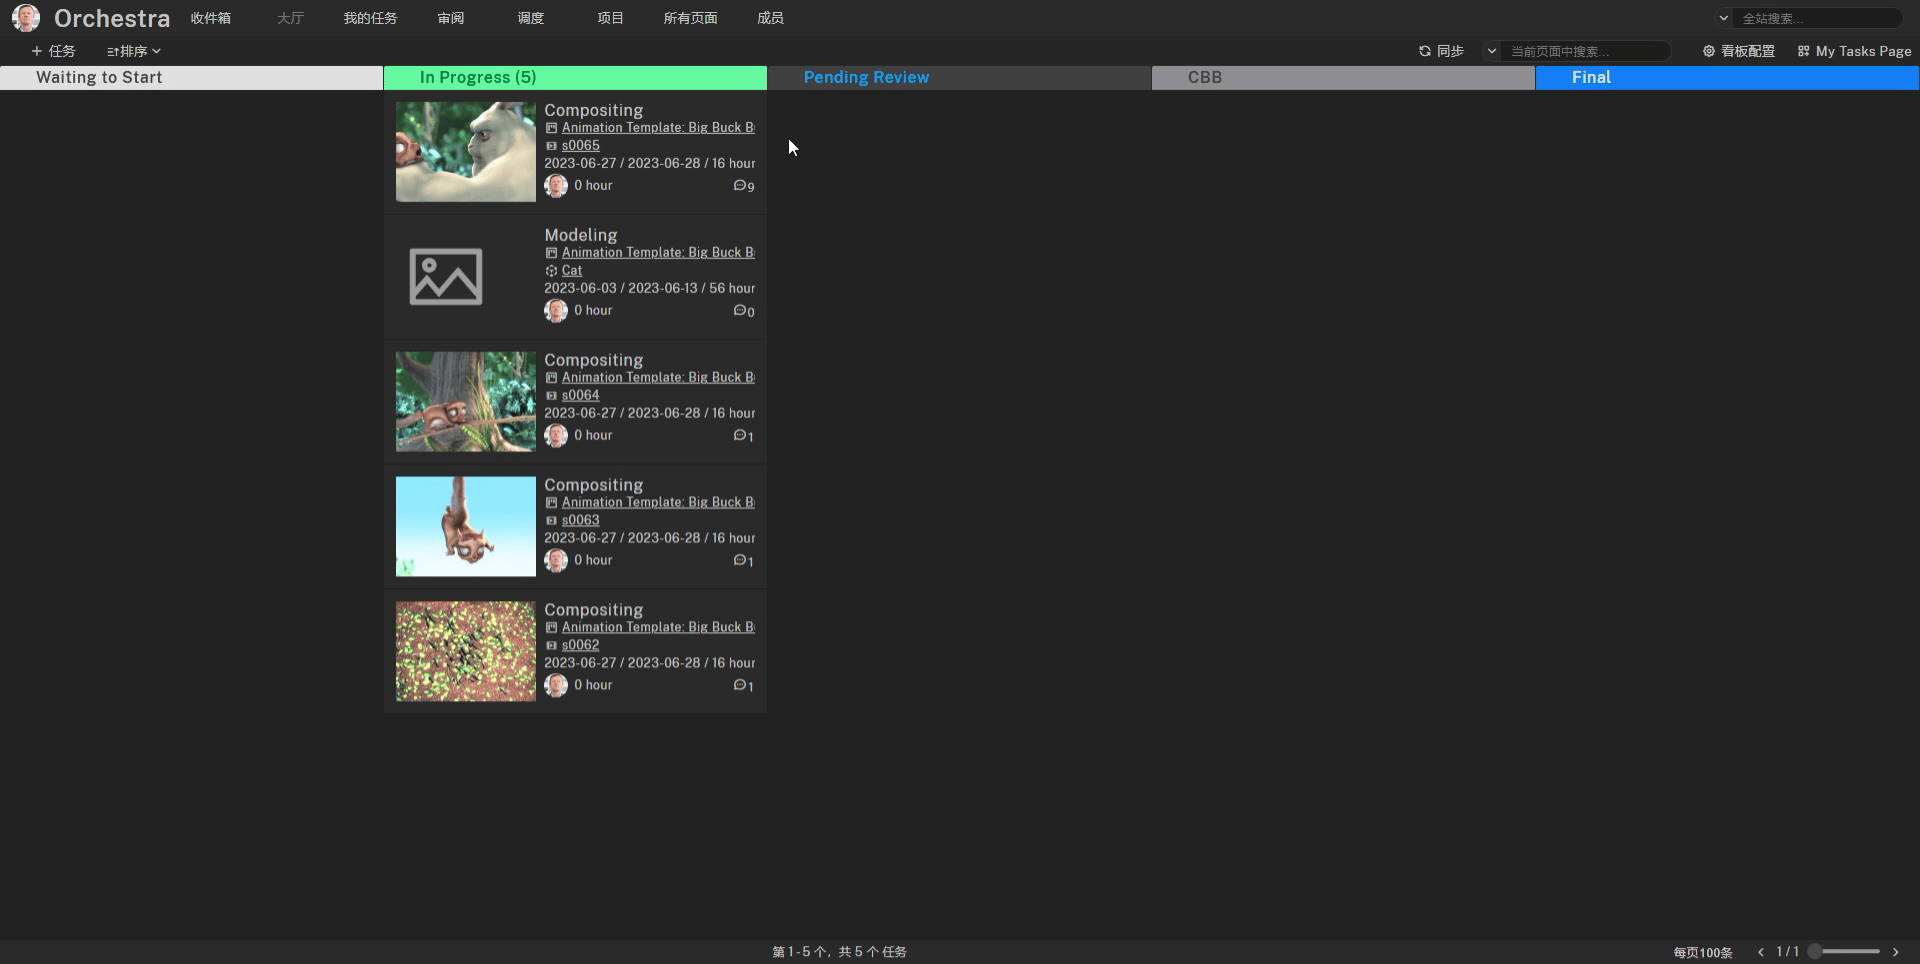Open asset link Cat
This screenshot has height=964, width=1920.
point(572,270)
